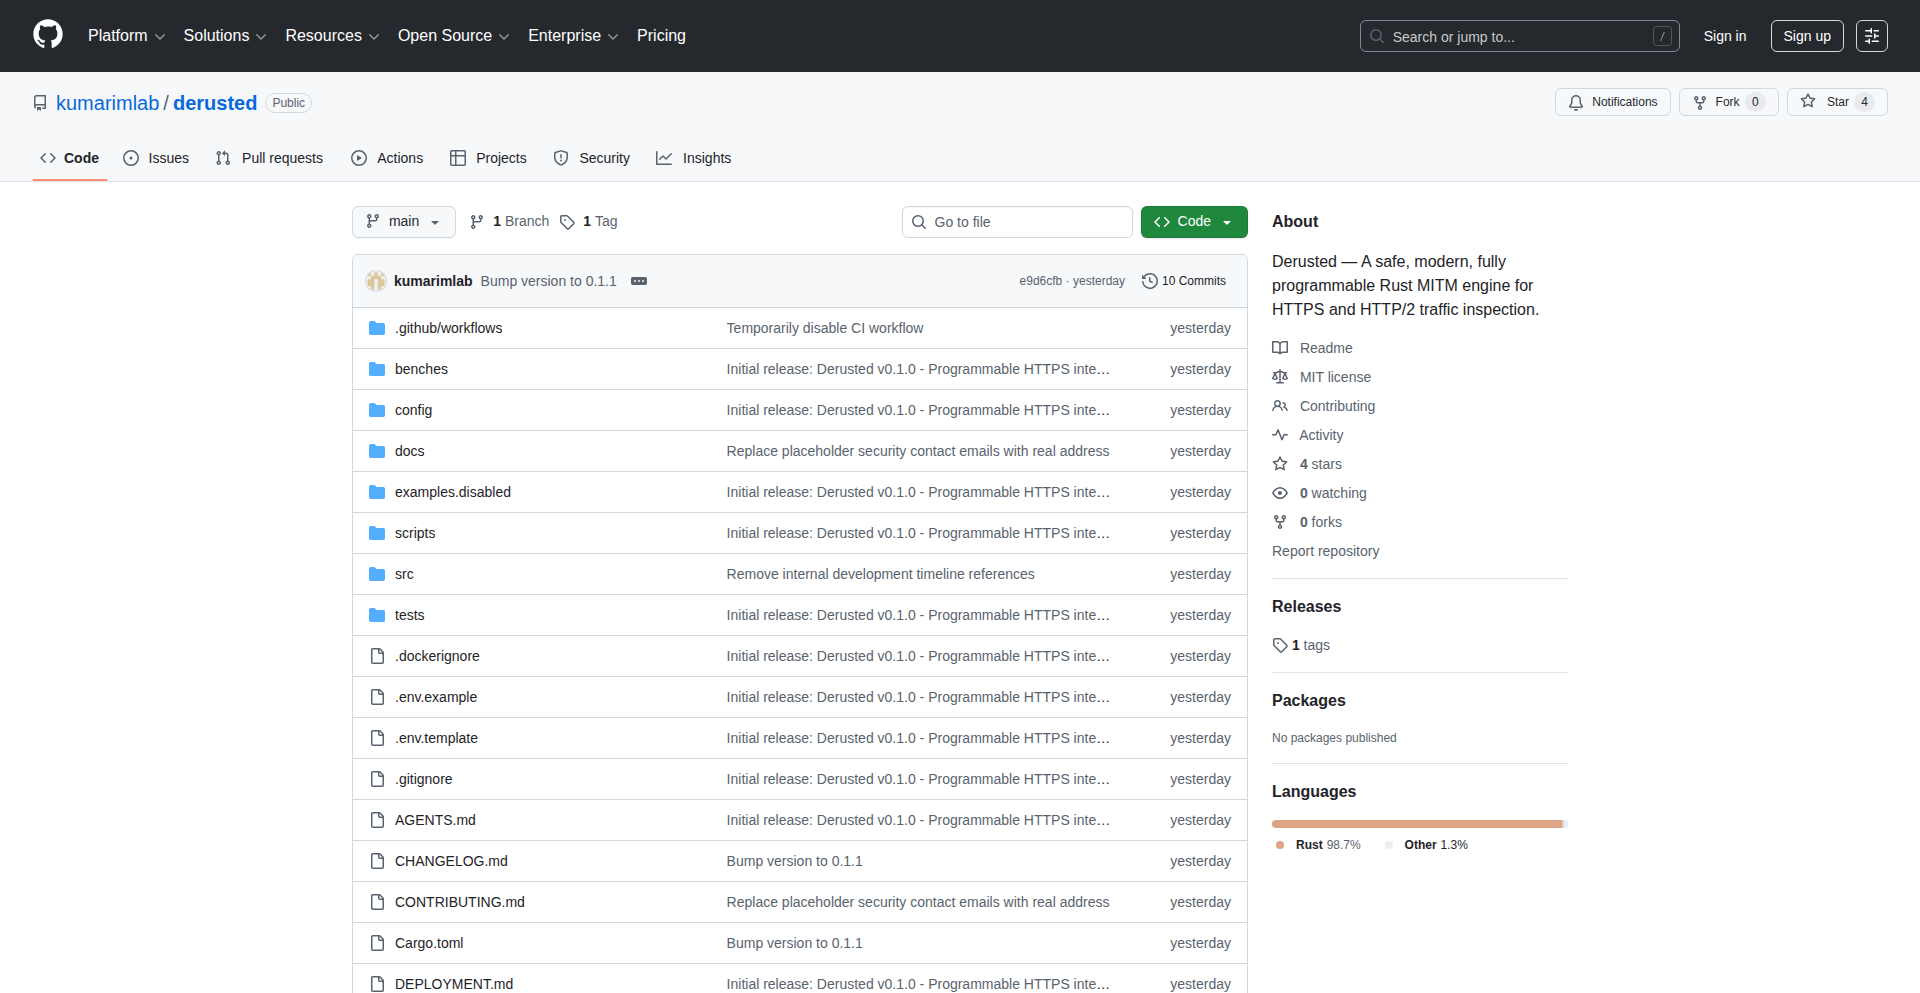Image resolution: width=1920 pixels, height=993 pixels.
Task: Open the main branch selector
Action: coord(403,221)
